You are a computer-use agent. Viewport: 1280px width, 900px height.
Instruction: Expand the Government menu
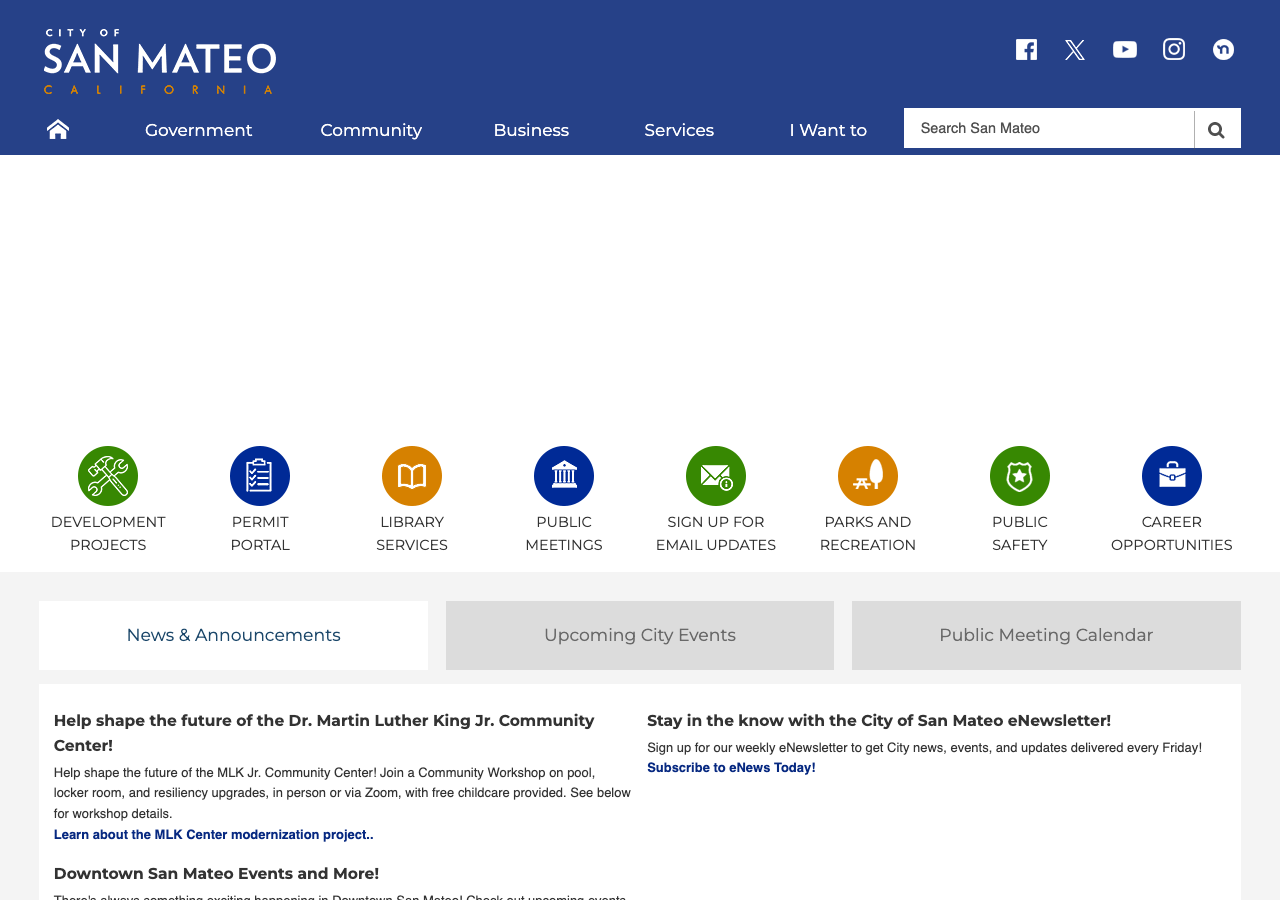198,130
